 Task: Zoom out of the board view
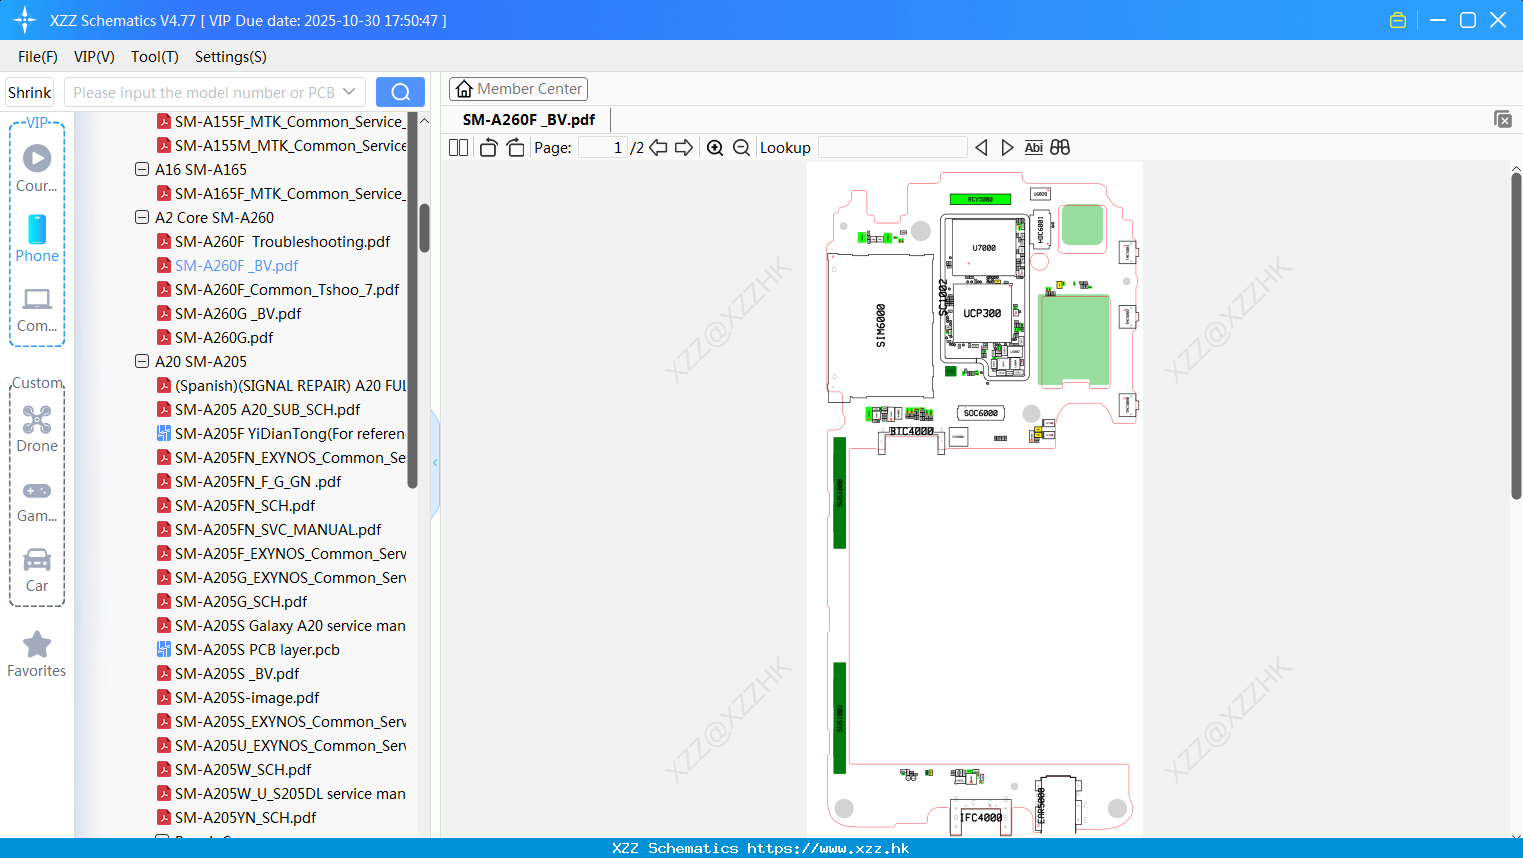click(x=741, y=148)
